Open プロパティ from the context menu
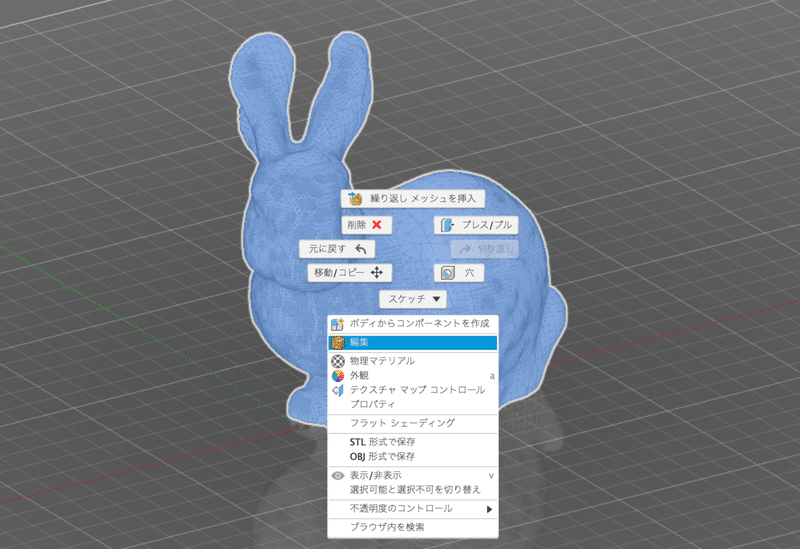This screenshot has height=549, width=800. [x=413, y=404]
